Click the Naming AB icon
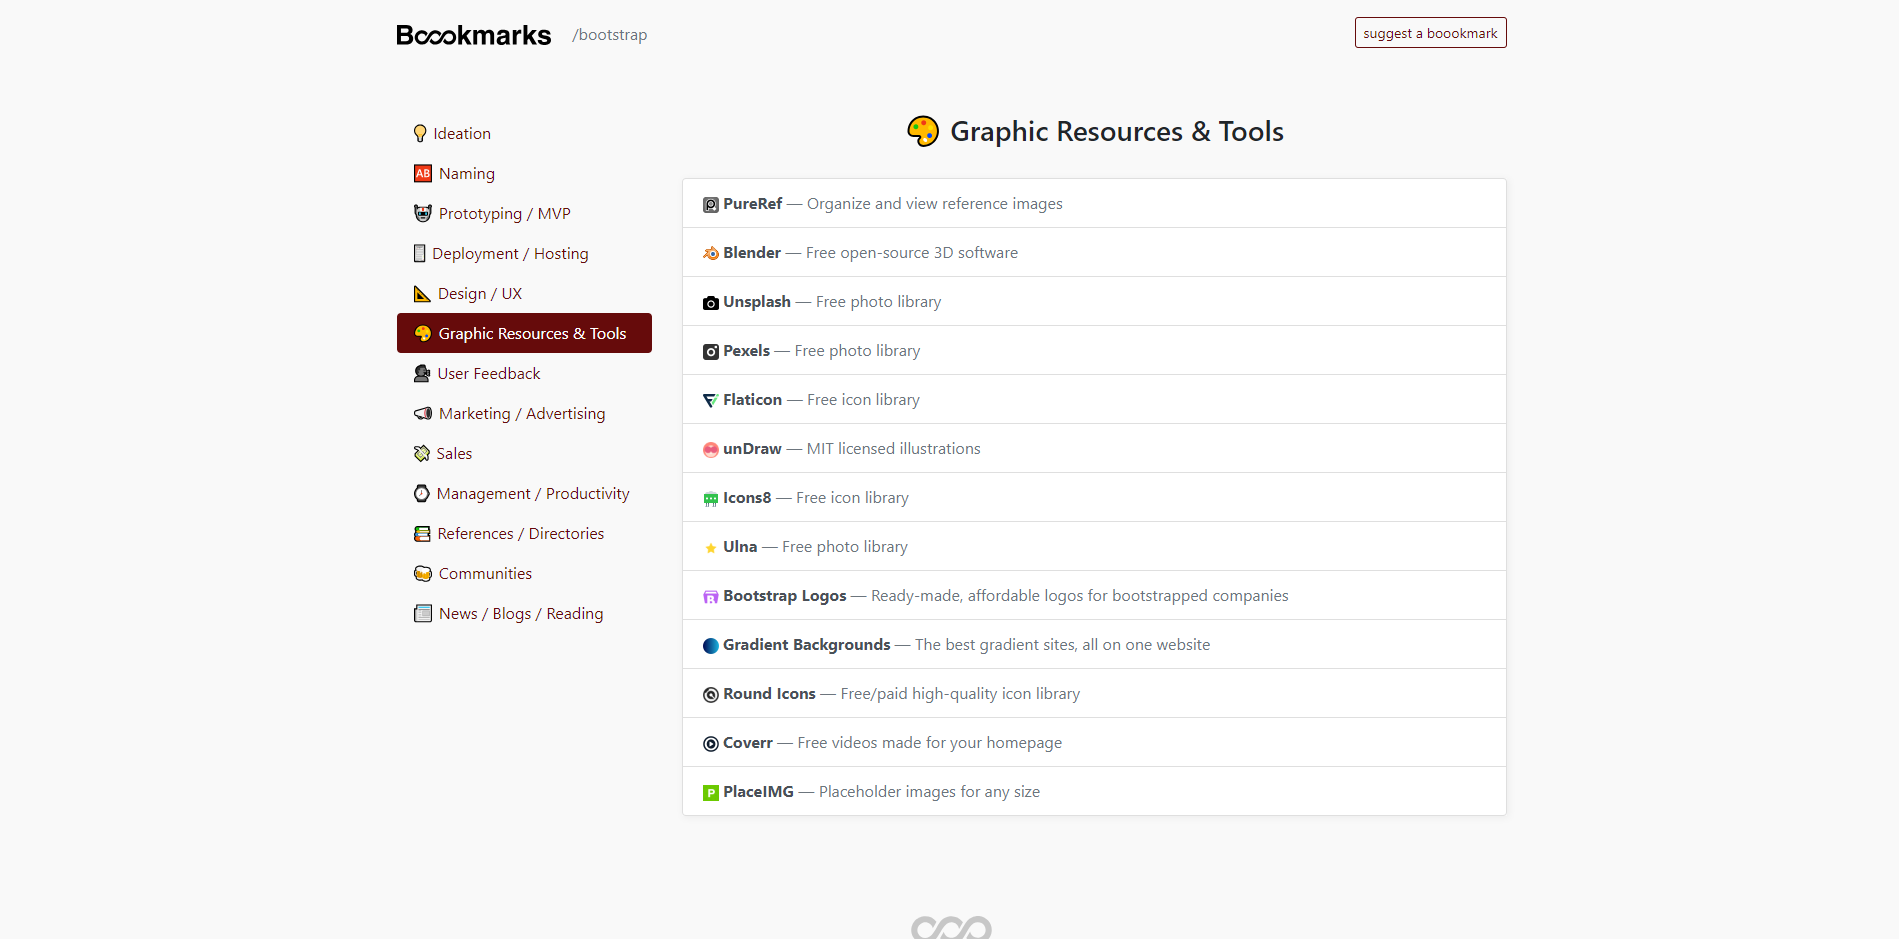 point(423,173)
